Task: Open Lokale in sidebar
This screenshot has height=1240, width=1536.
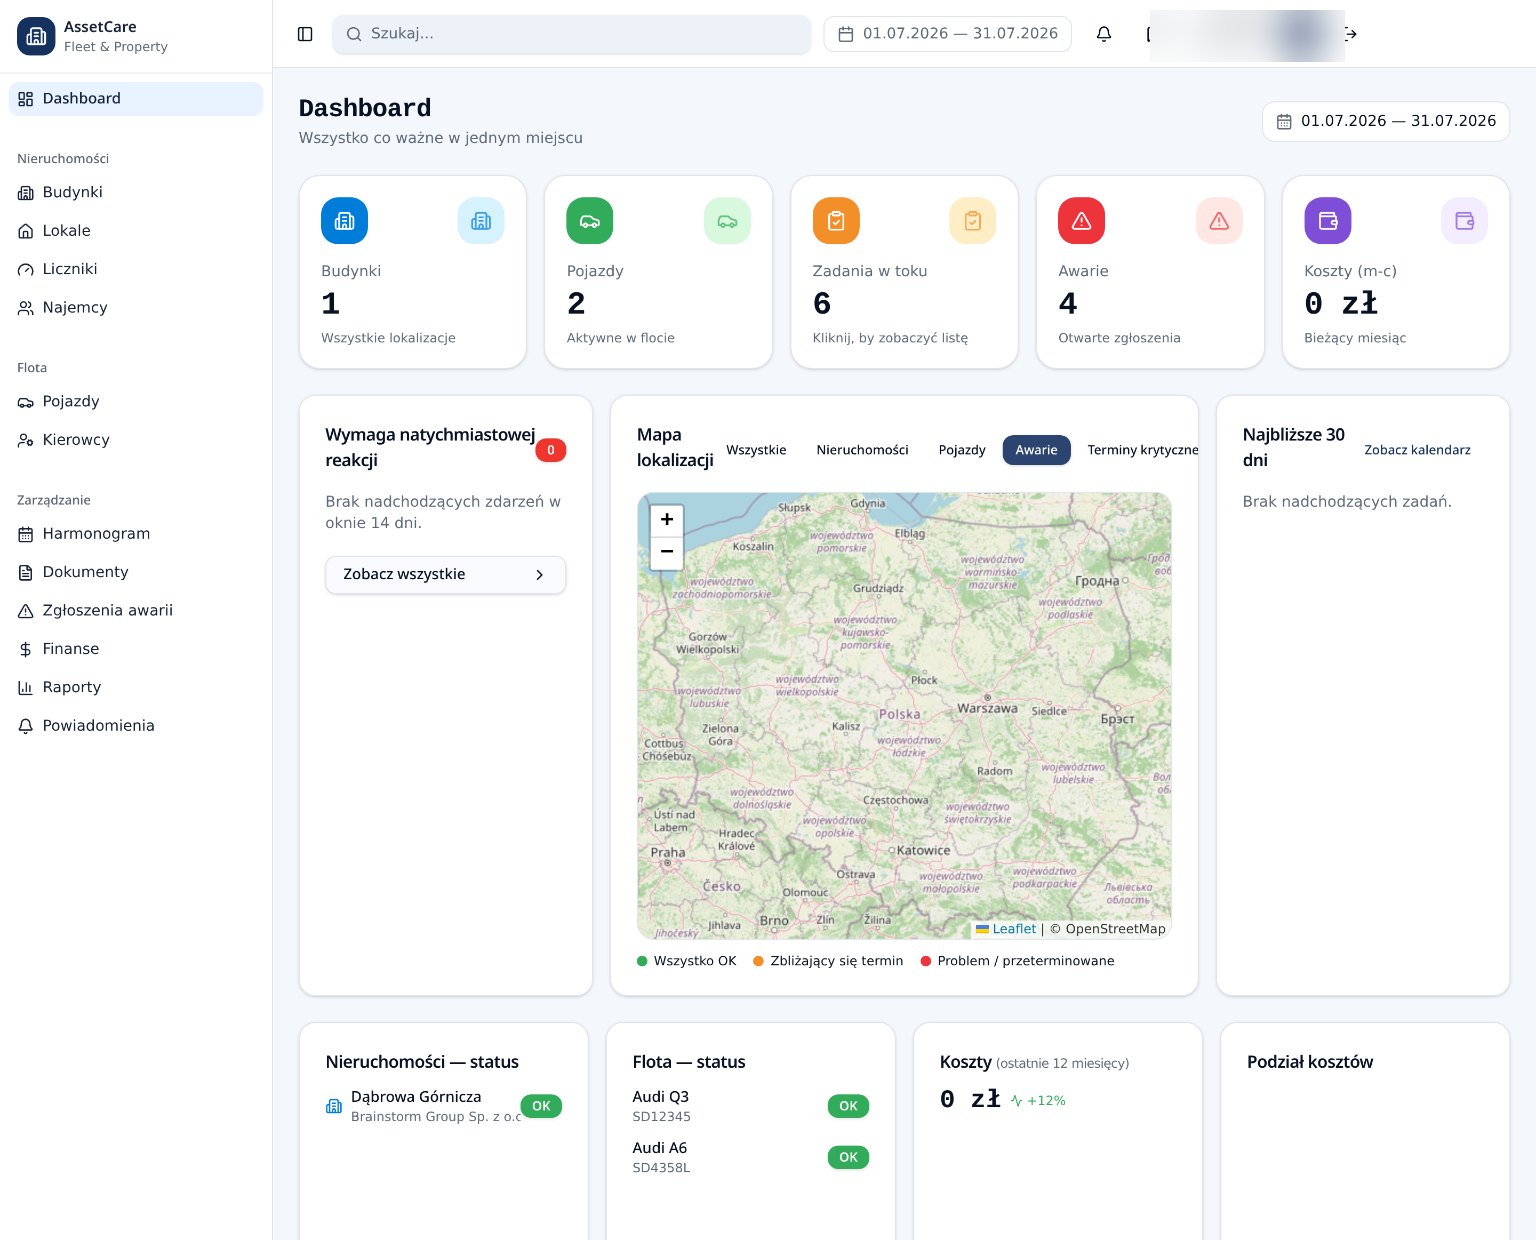Action: coord(136,231)
